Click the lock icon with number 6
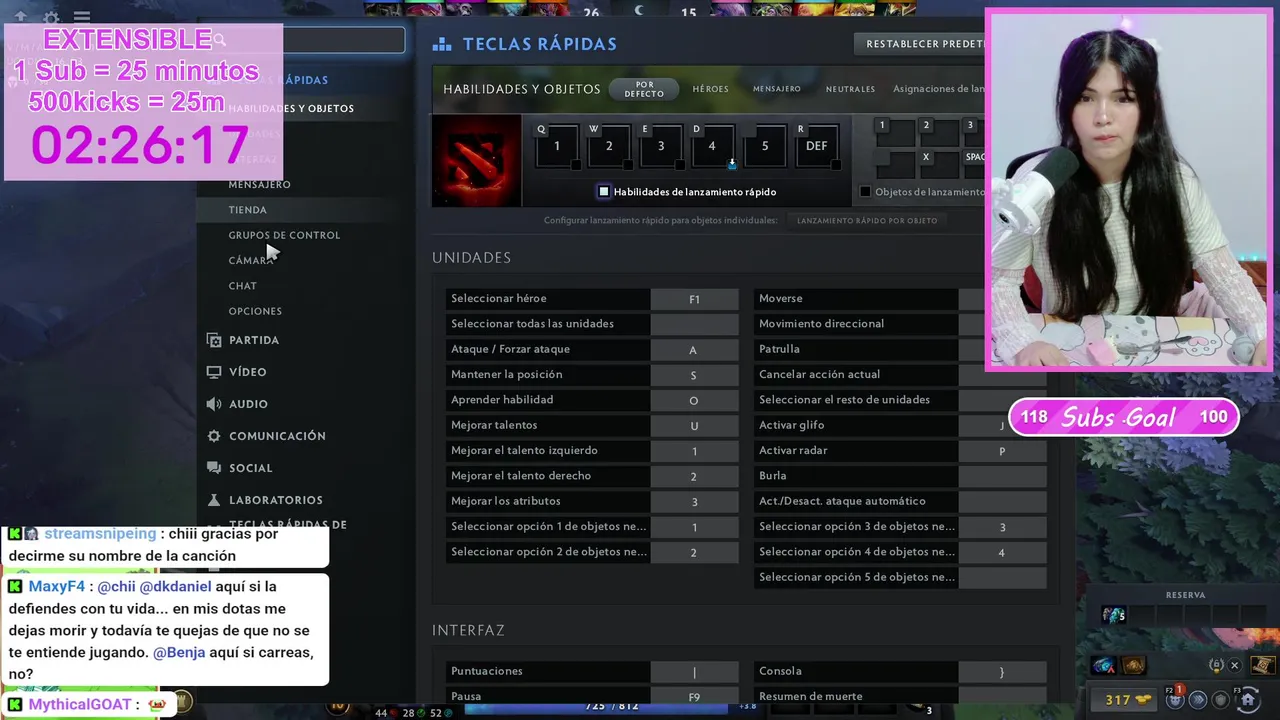Screen dimensions: 1280x720 click(x=1216, y=665)
